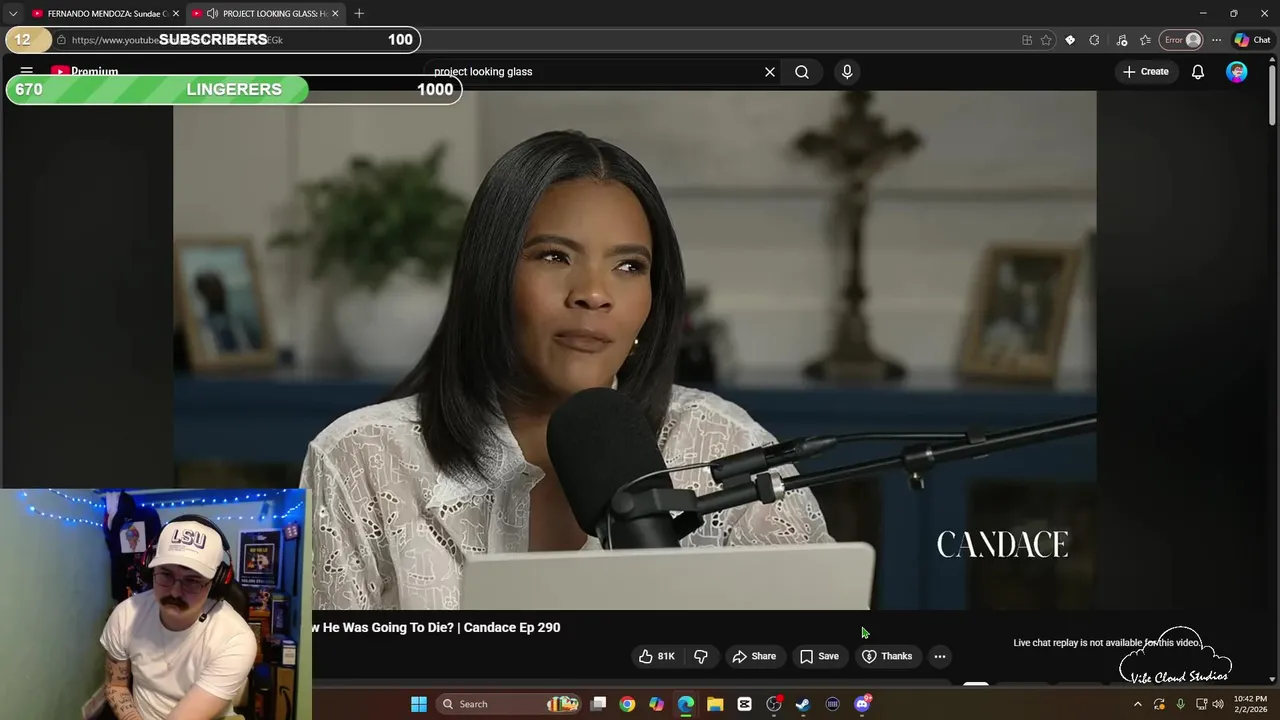Open the split screen icon in address bar
This screenshot has width=1280, height=720.
[1027, 40]
